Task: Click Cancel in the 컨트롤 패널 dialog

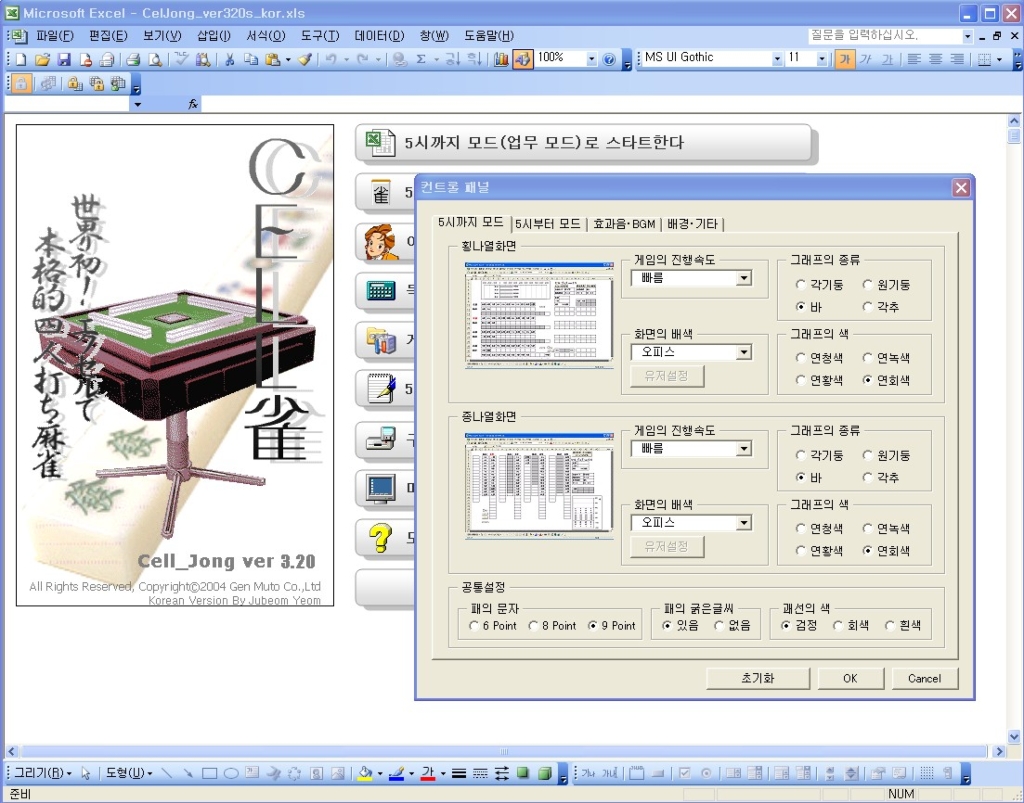Action: click(924, 678)
